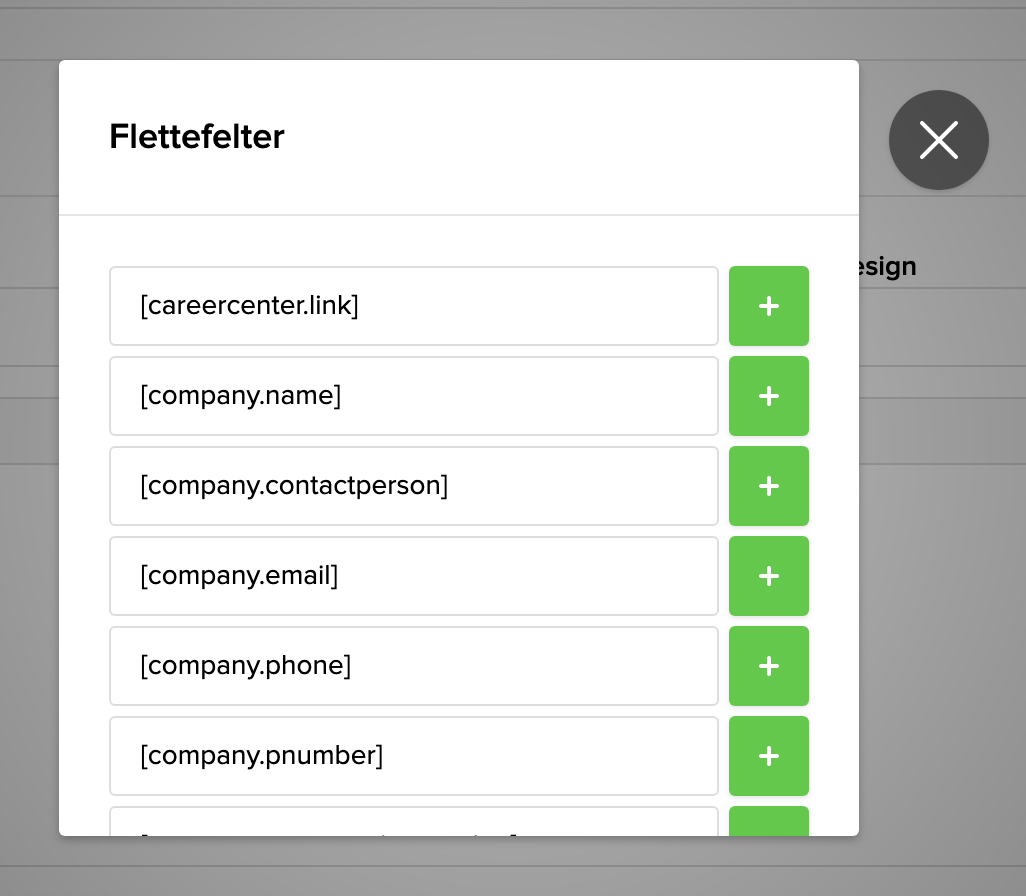
Task: Click the dimmed 'esign' text behind the modal
Action: point(885,266)
